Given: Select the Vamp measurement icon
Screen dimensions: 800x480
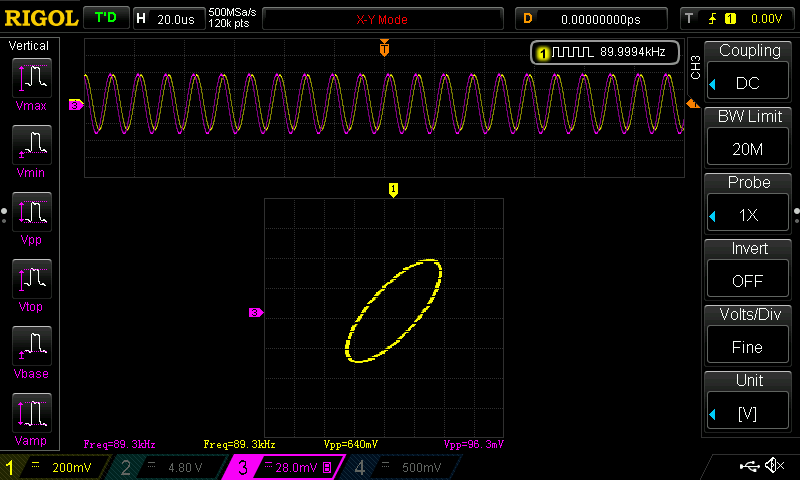Looking at the screenshot, I should tap(32, 413).
